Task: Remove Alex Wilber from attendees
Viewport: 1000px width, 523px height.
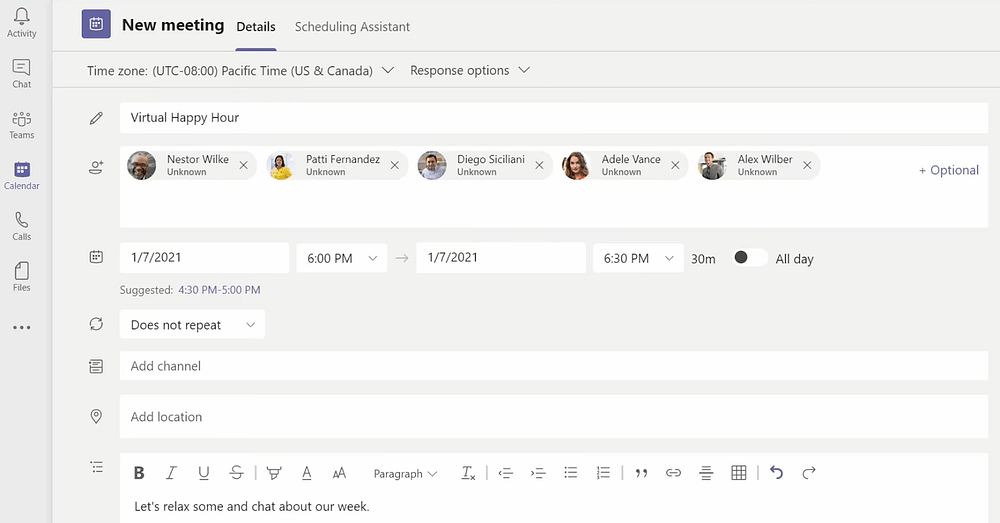Action: click(x=807, y=166)
